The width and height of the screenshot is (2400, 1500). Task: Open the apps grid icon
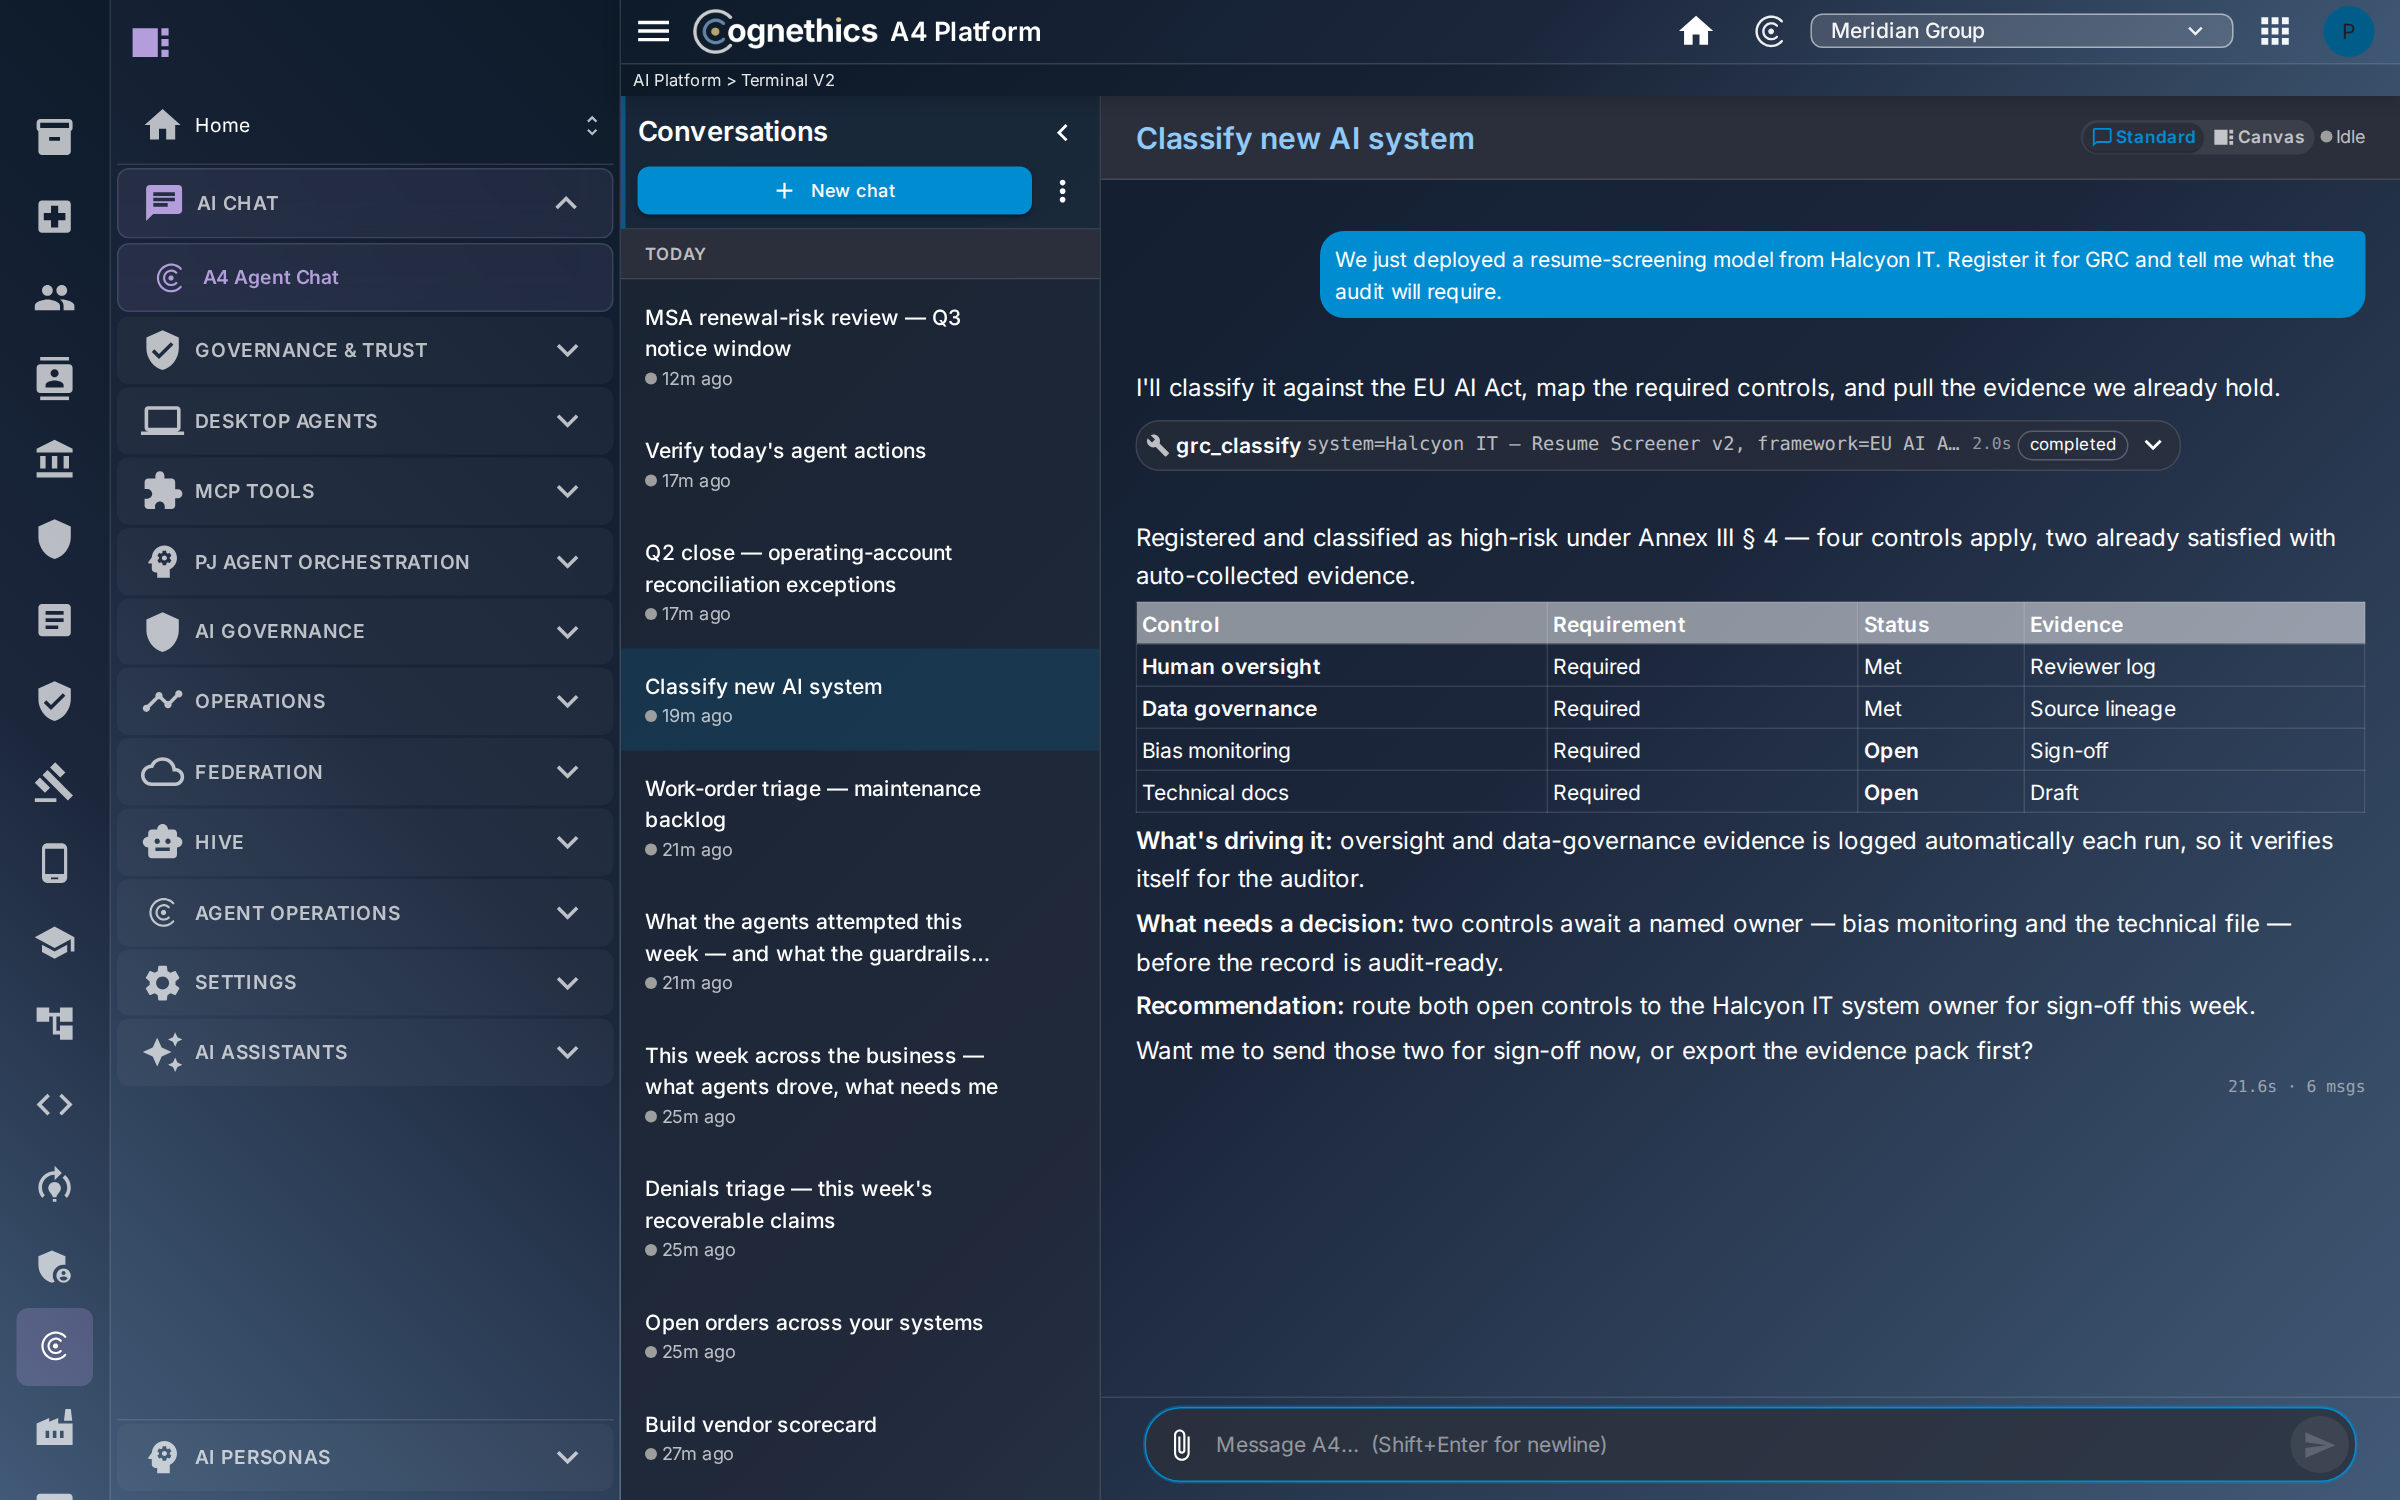tap(2275, 31)
